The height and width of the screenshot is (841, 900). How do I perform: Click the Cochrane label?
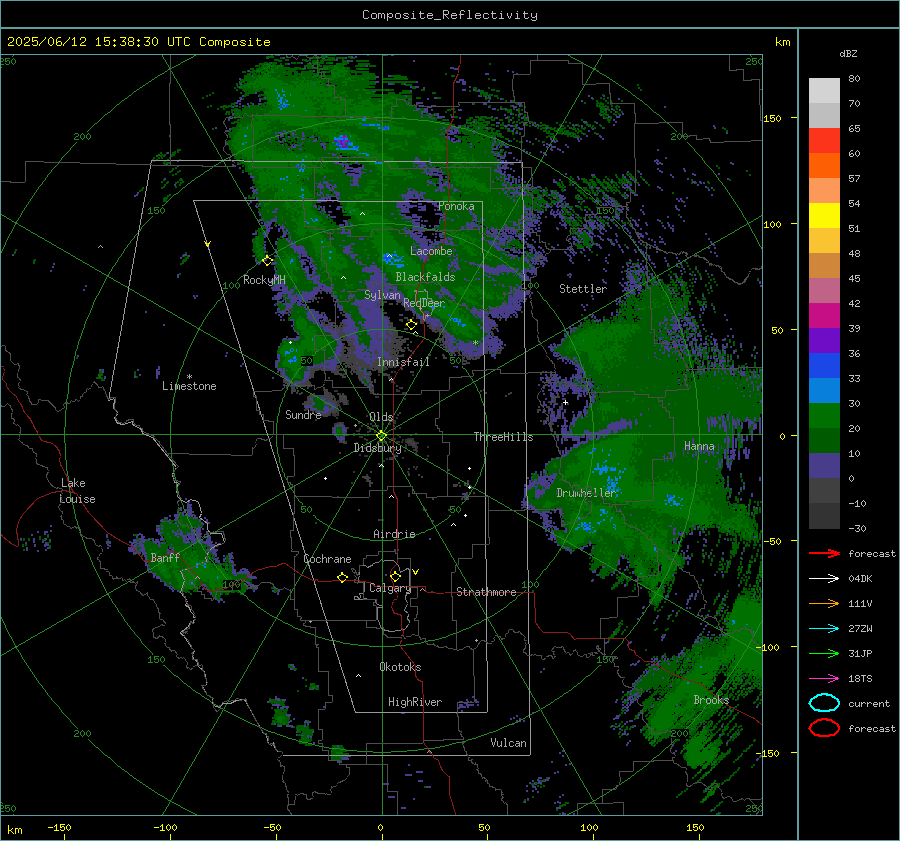coord(327,559)
